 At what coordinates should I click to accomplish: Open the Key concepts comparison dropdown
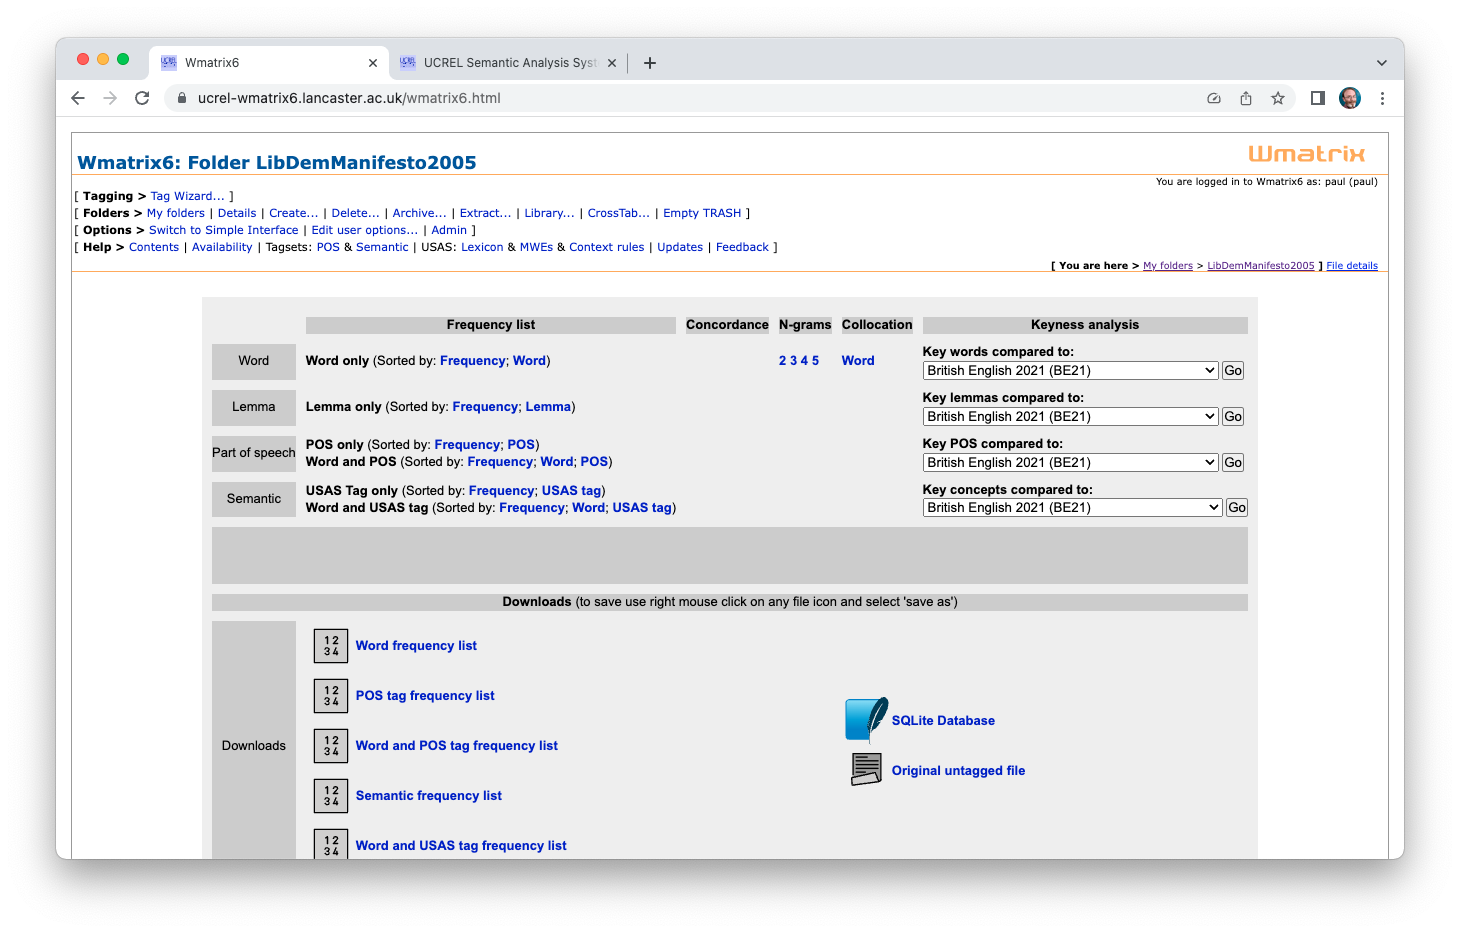coord(1072,508)
